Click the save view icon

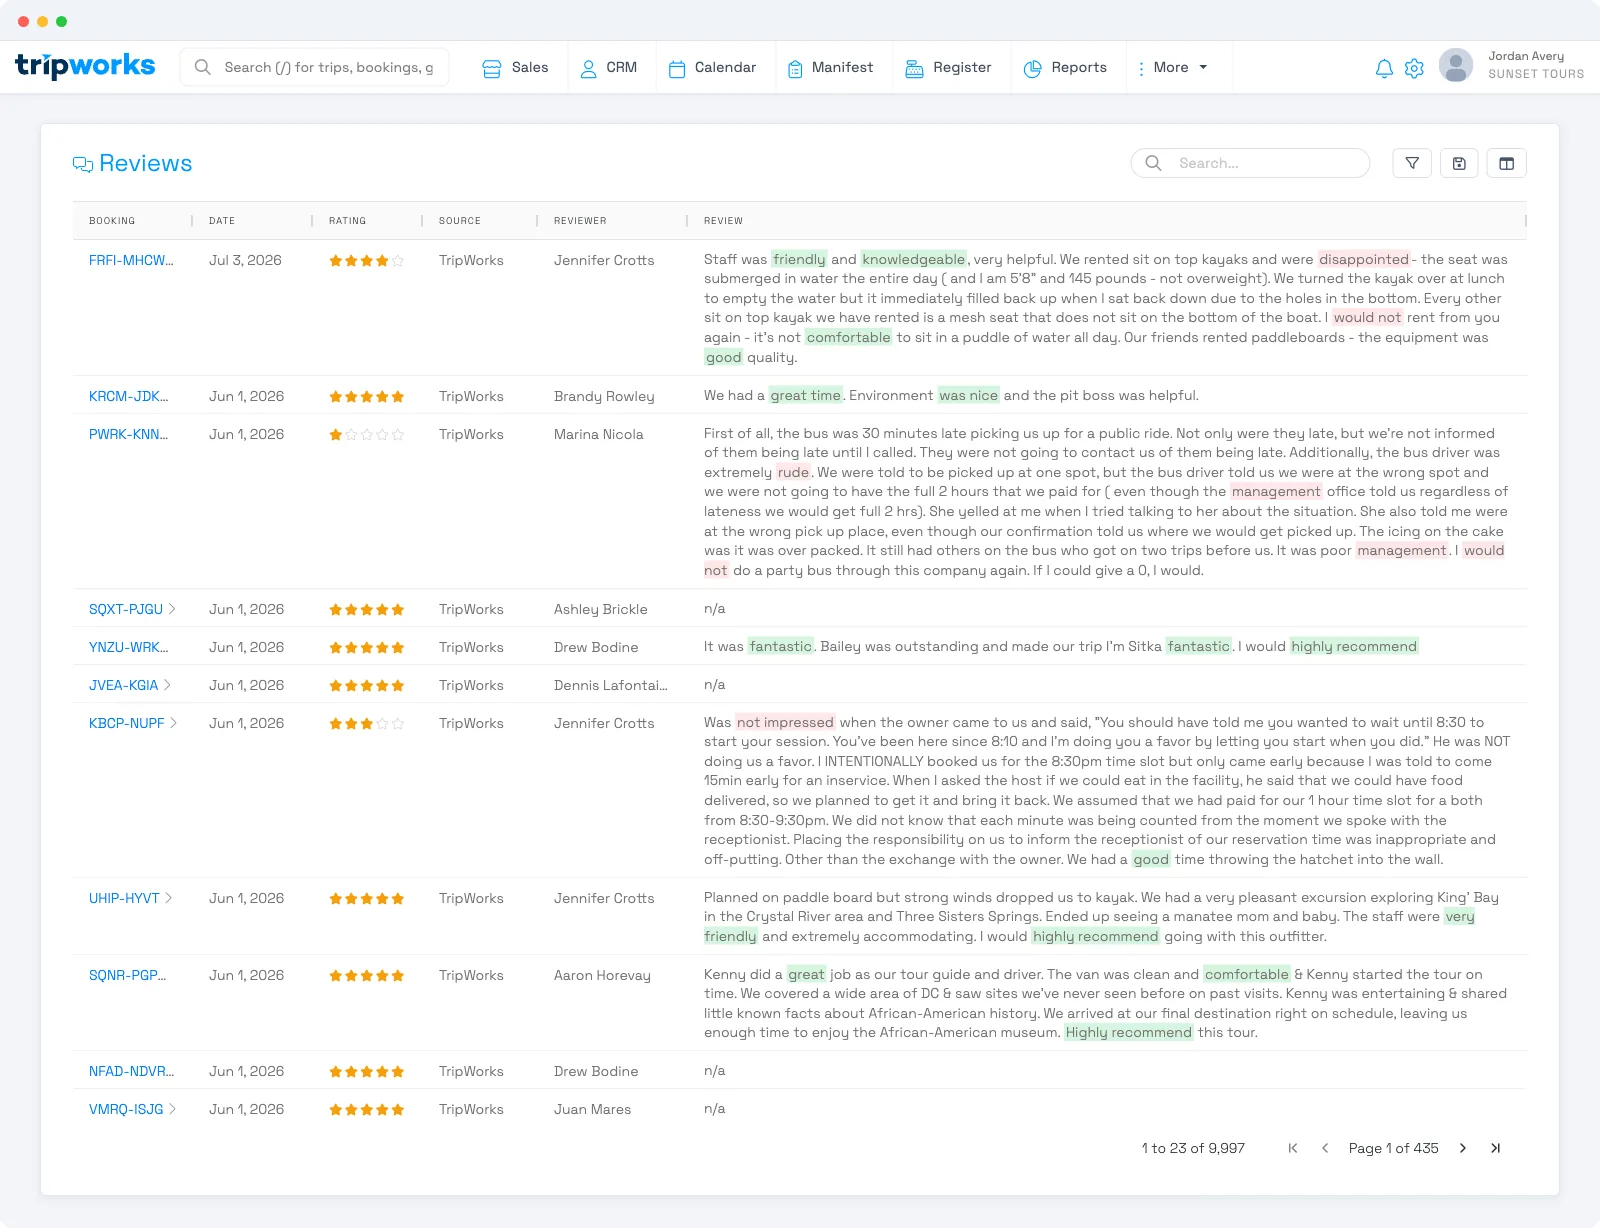[x=1459, y=163]
